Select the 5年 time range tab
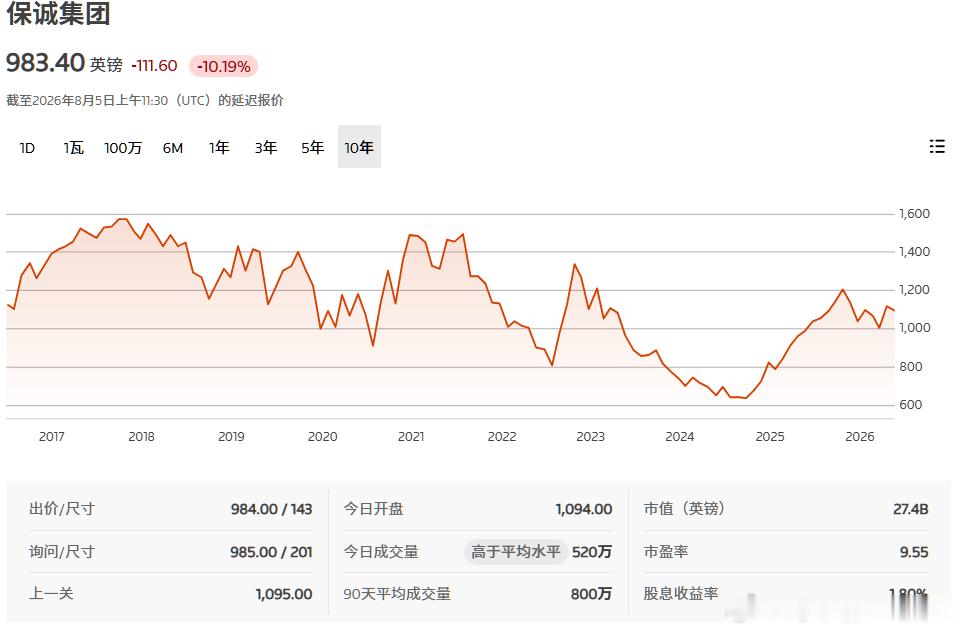962x632 pixels. (x=312, y=148)
